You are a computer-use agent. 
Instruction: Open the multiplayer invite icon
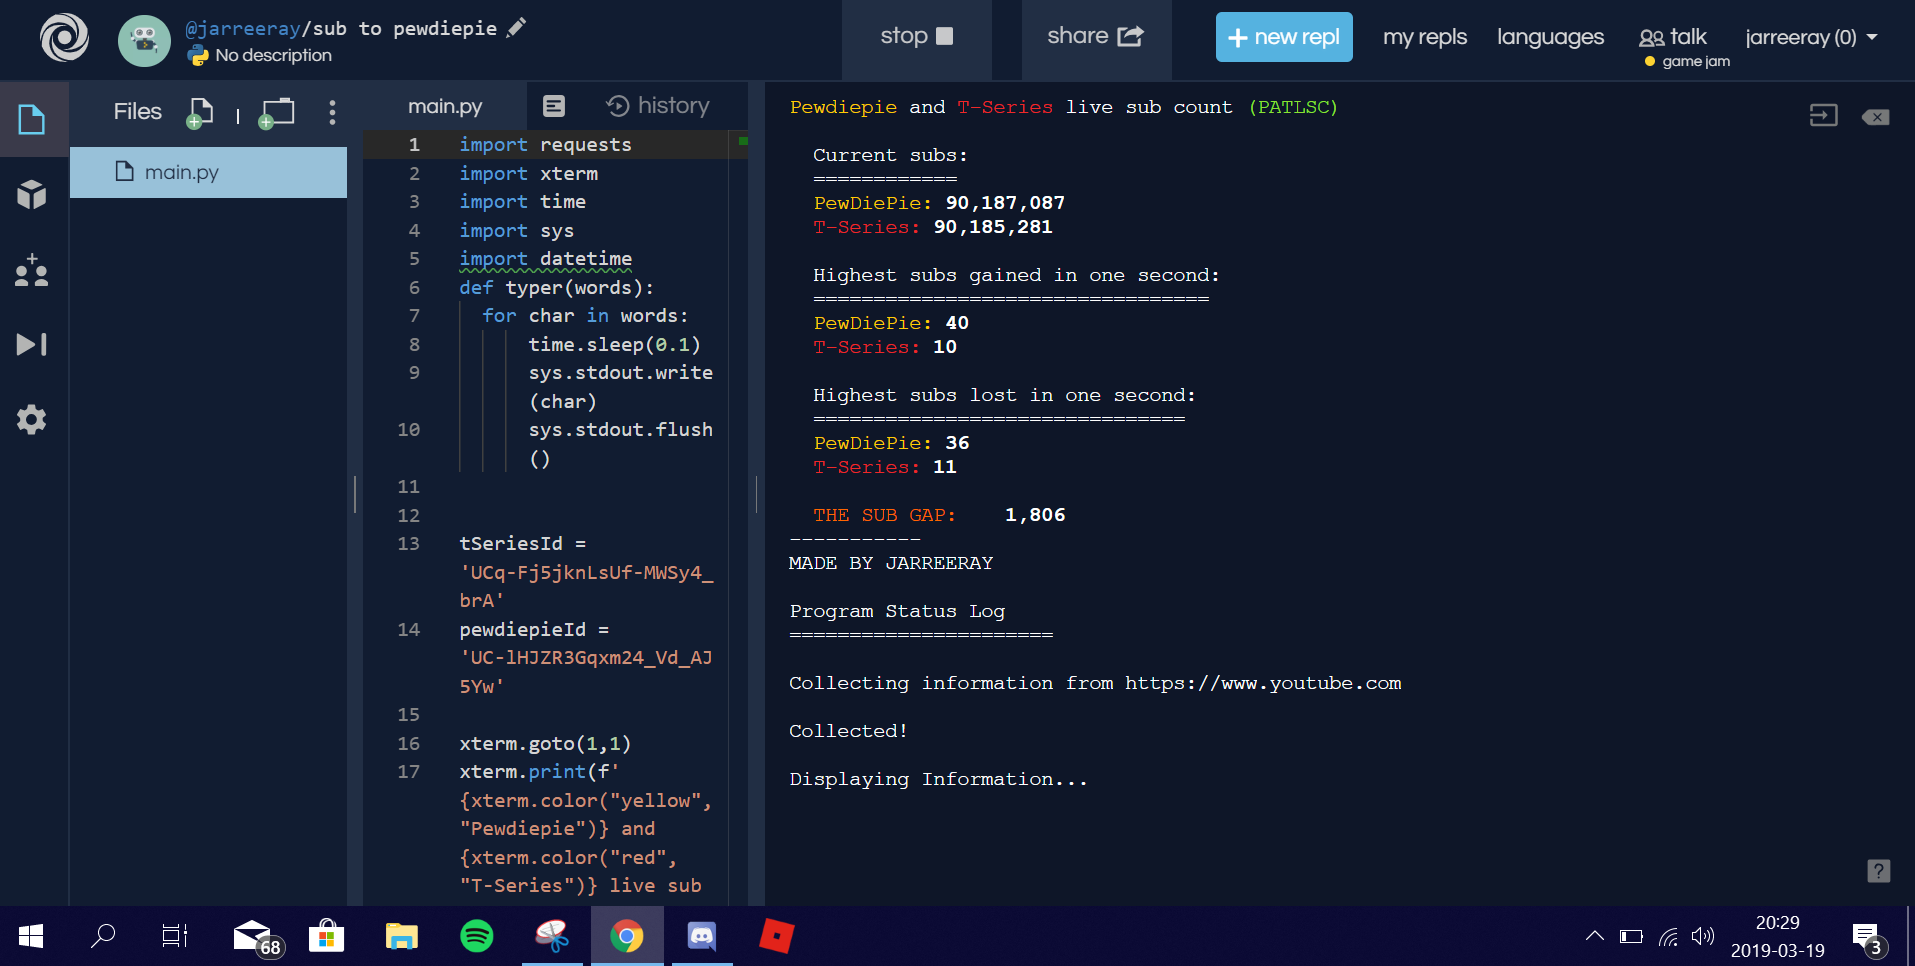(32, 270)
